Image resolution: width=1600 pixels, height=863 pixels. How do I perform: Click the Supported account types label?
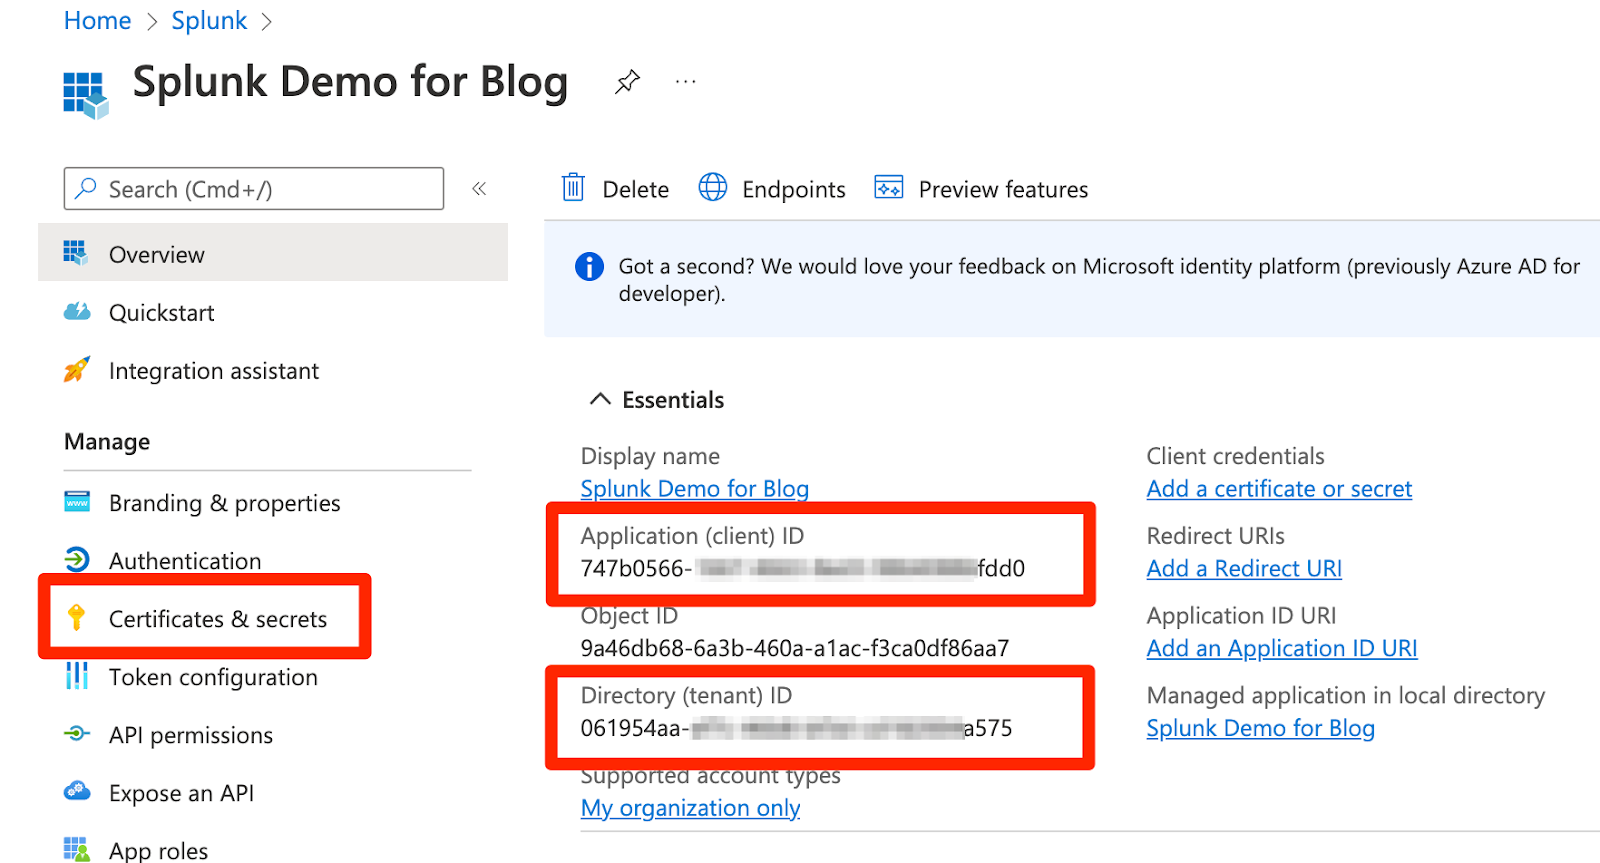(710, 776)
